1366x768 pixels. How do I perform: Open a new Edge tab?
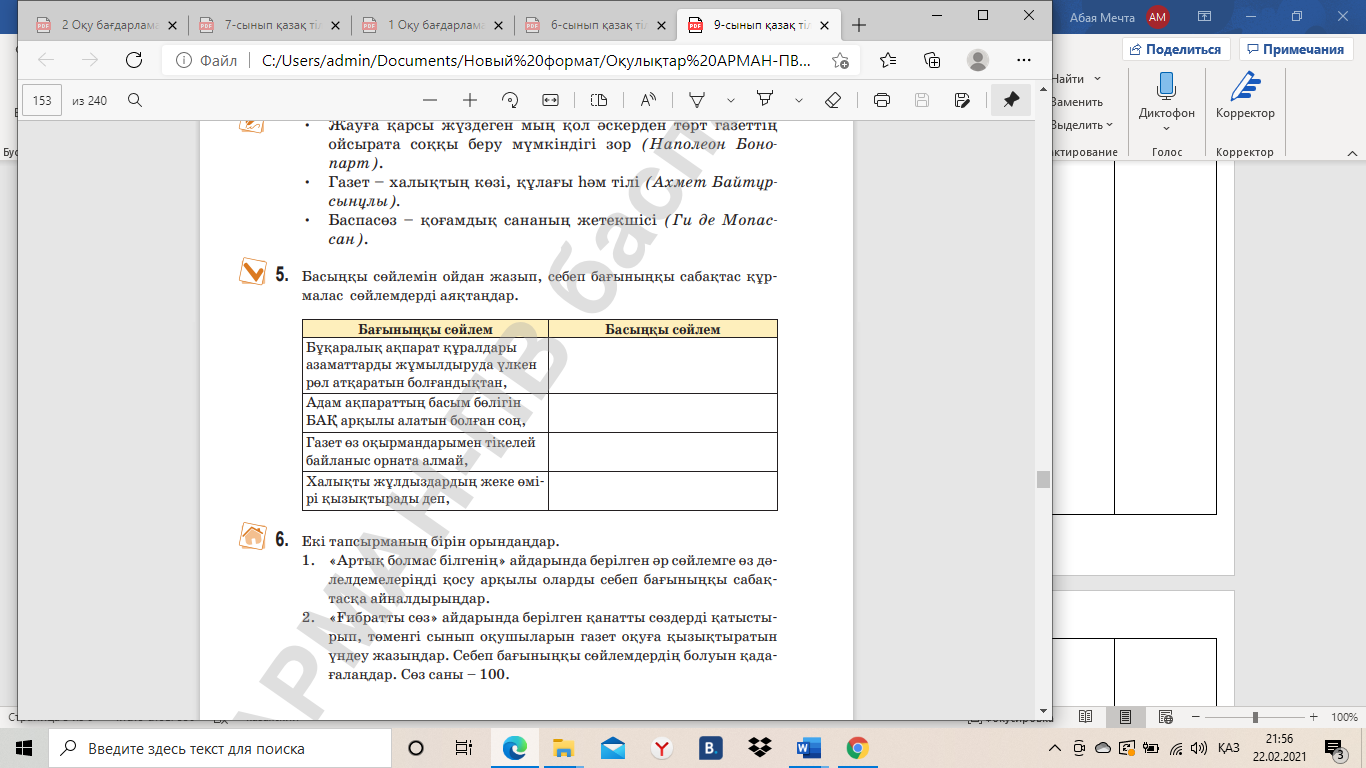(x=859, y=25)
